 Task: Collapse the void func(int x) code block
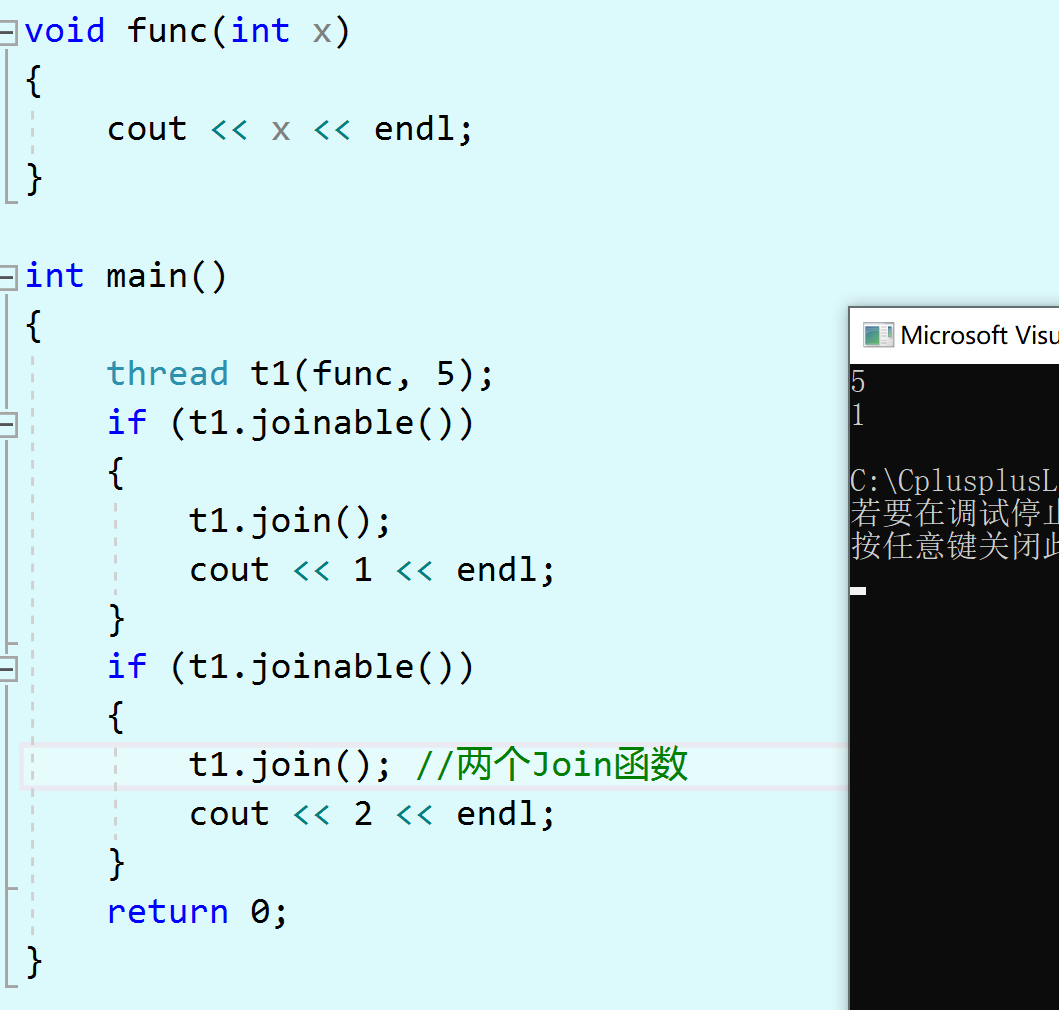tap(8, 32)
